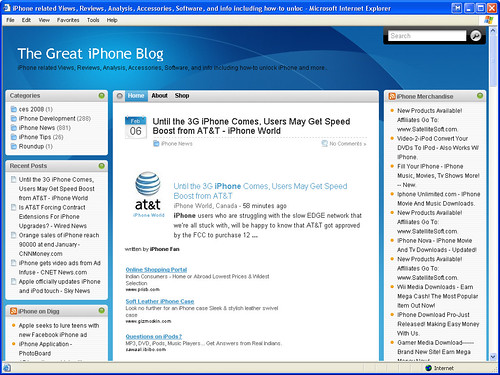The image size is (500, 375).
Task: Open the Favorites menu
Action: (68, 20)
